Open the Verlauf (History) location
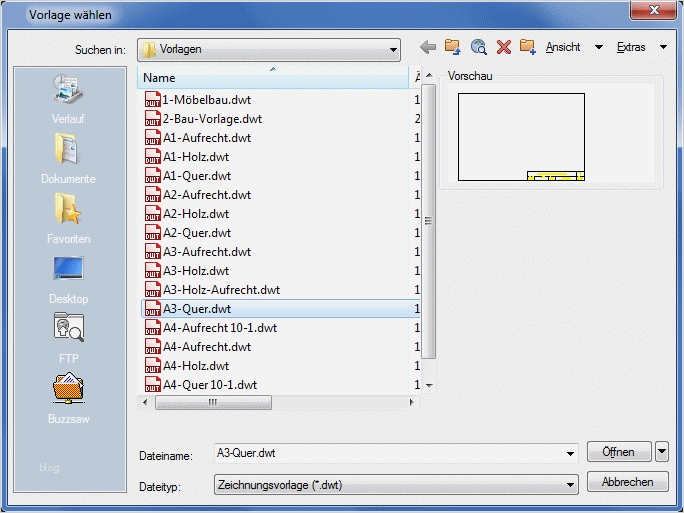The width and height of the screenshot is (684, 513). click(68, 99)
